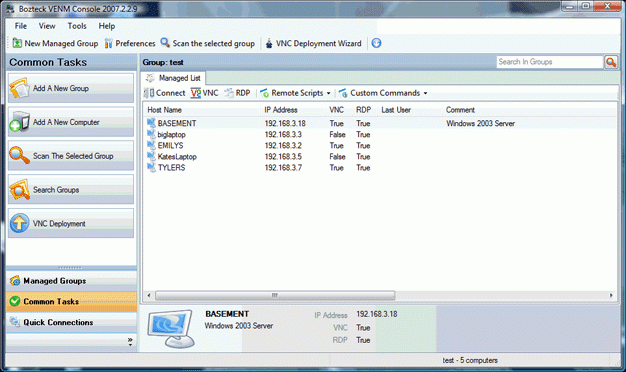Image resolution: width=626 pixels, height=372 pixels.
Task: Switch to the Managed List tab
Action: coord(173,78)
